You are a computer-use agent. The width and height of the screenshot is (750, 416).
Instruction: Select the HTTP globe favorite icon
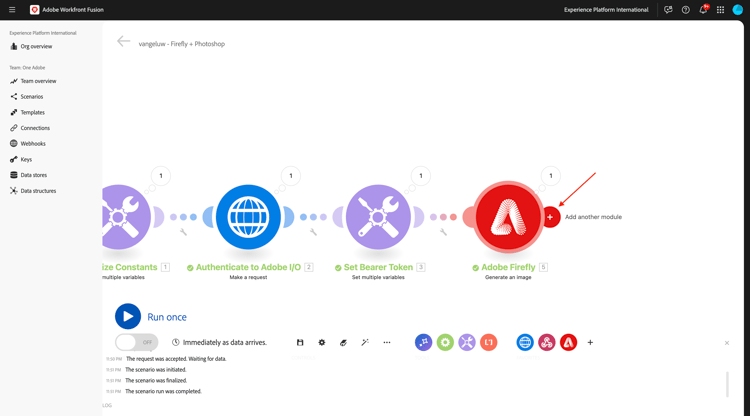click(x=525, y=342)
